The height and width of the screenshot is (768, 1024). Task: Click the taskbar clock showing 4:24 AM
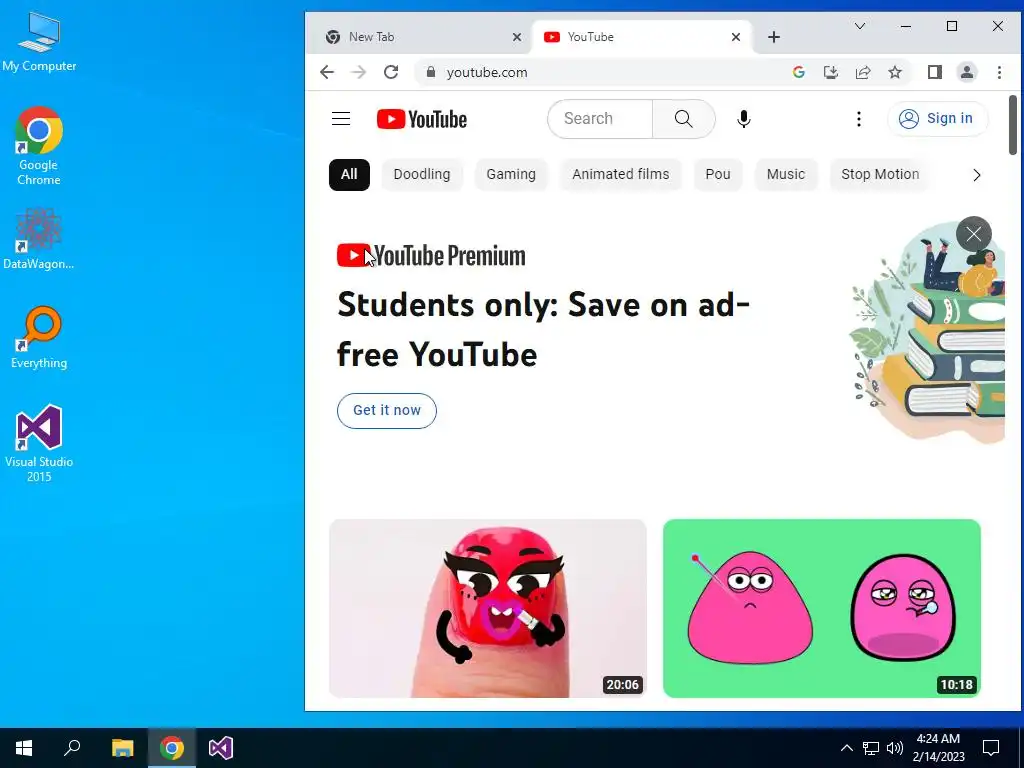coord(938,748)
